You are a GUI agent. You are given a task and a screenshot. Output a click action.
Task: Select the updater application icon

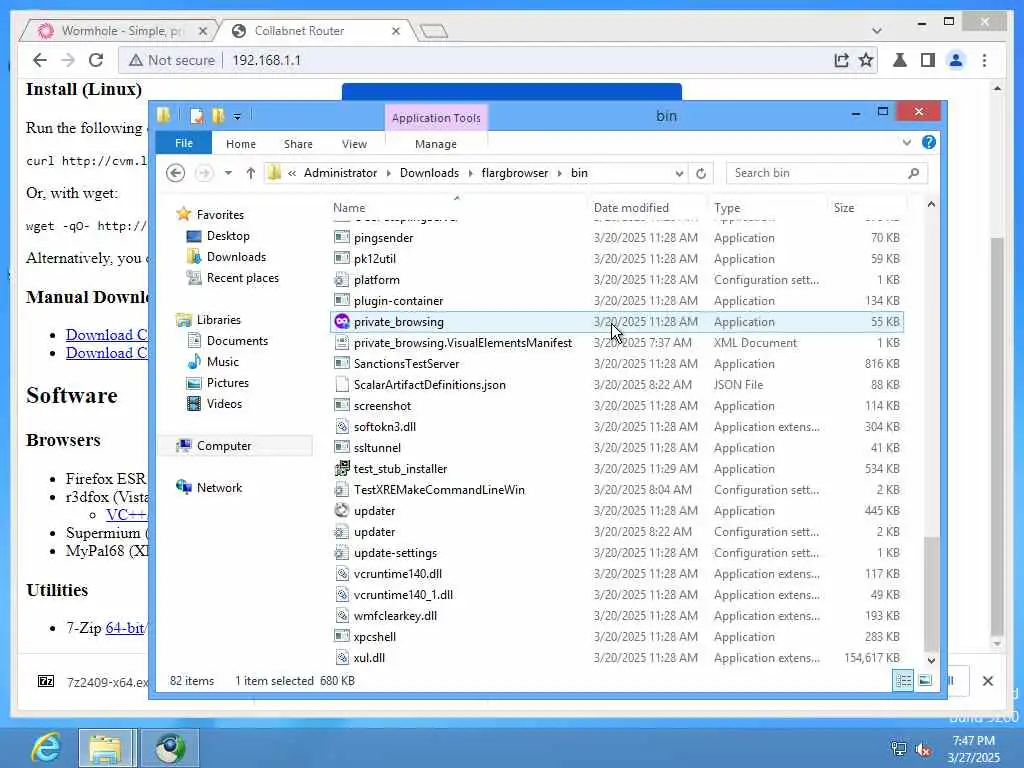click(x=342, y=510)
